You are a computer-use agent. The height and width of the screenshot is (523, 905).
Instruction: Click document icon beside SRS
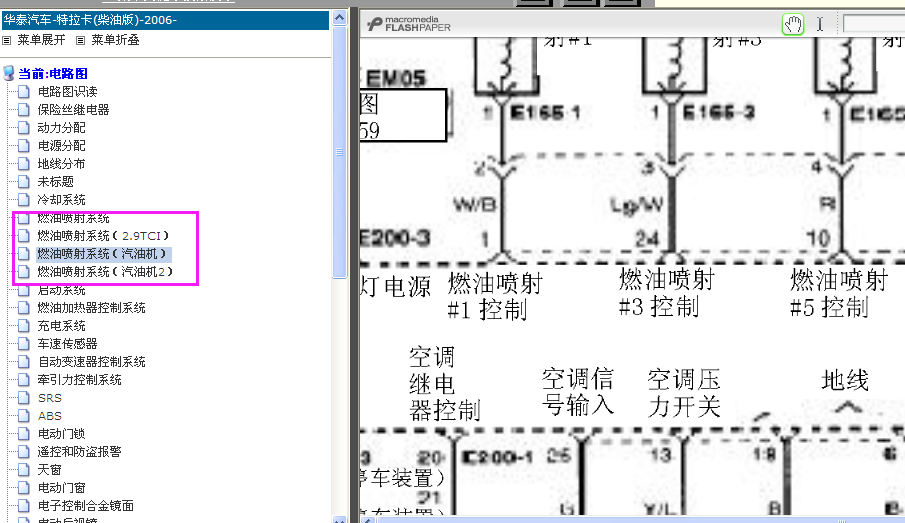coord(24,398)
